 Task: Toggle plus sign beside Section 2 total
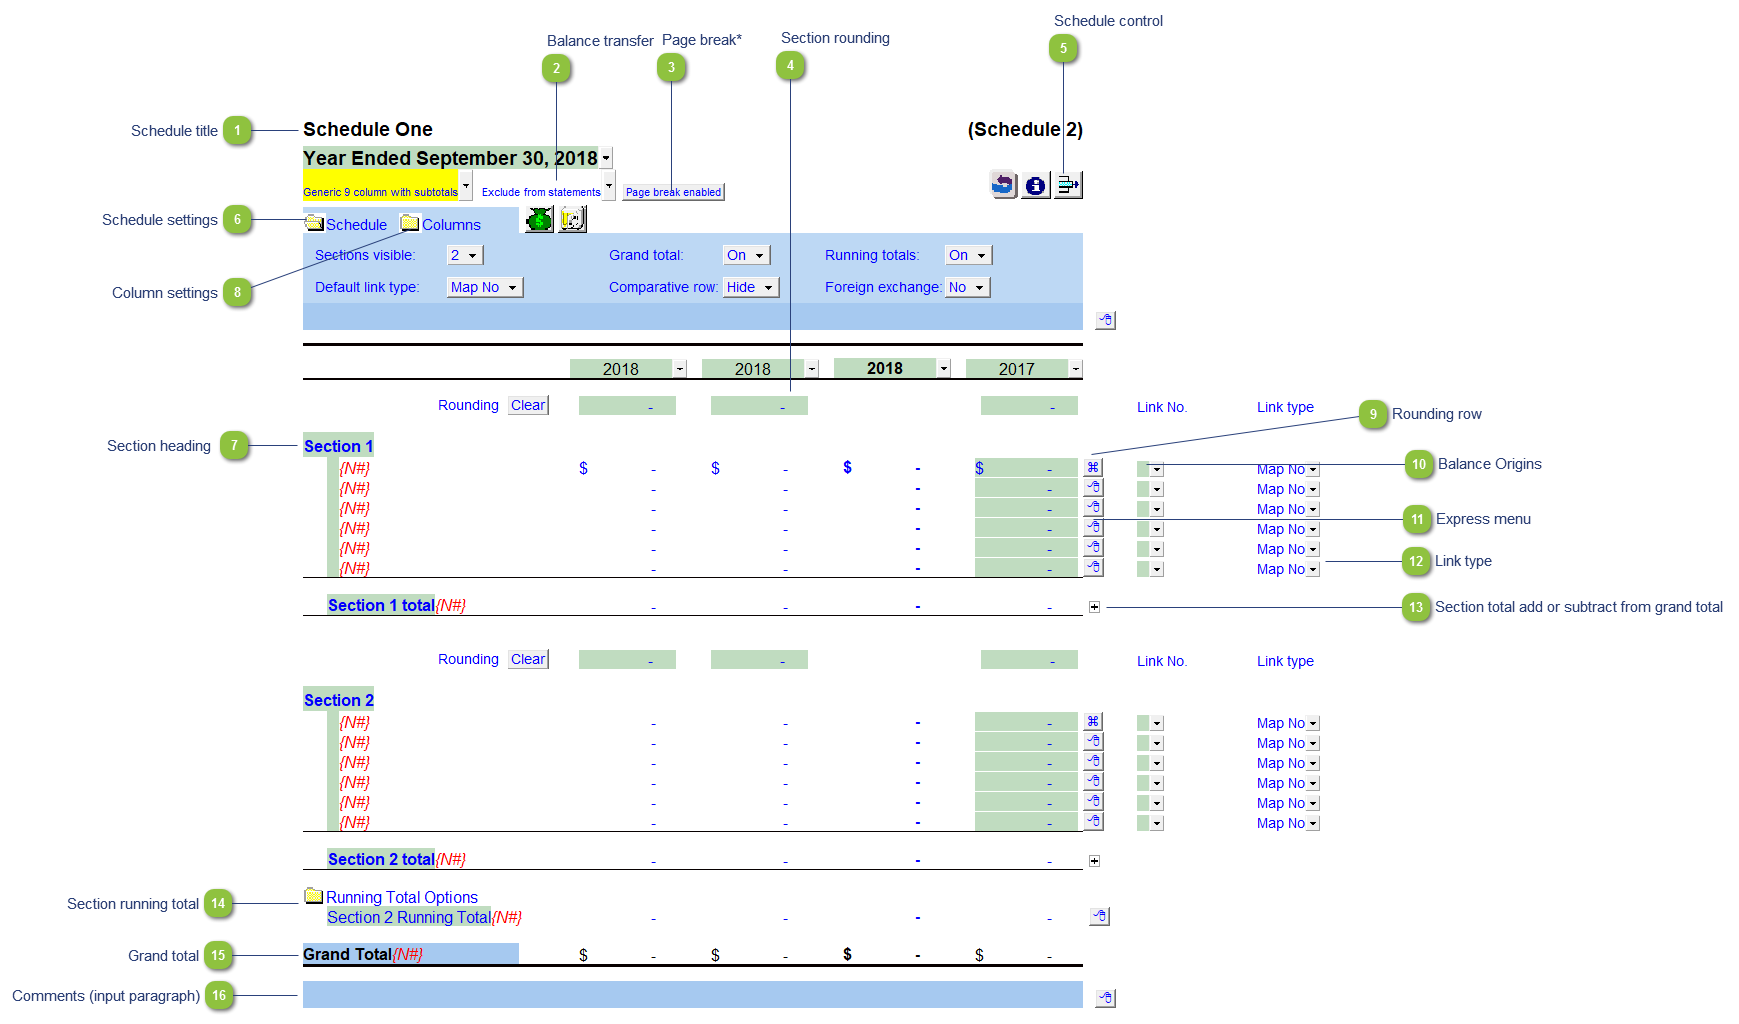[1095, 861]
